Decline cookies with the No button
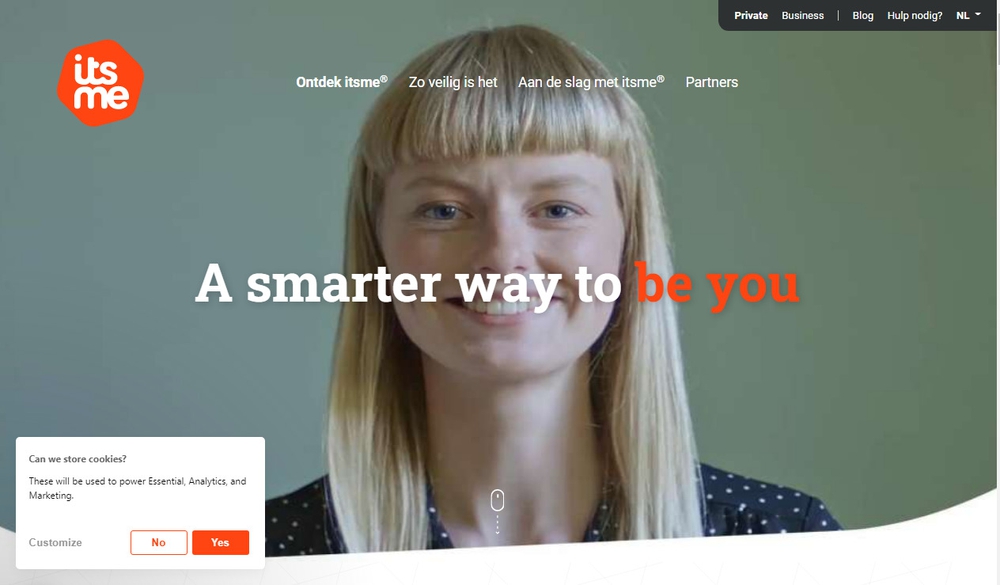 (159, 542)
